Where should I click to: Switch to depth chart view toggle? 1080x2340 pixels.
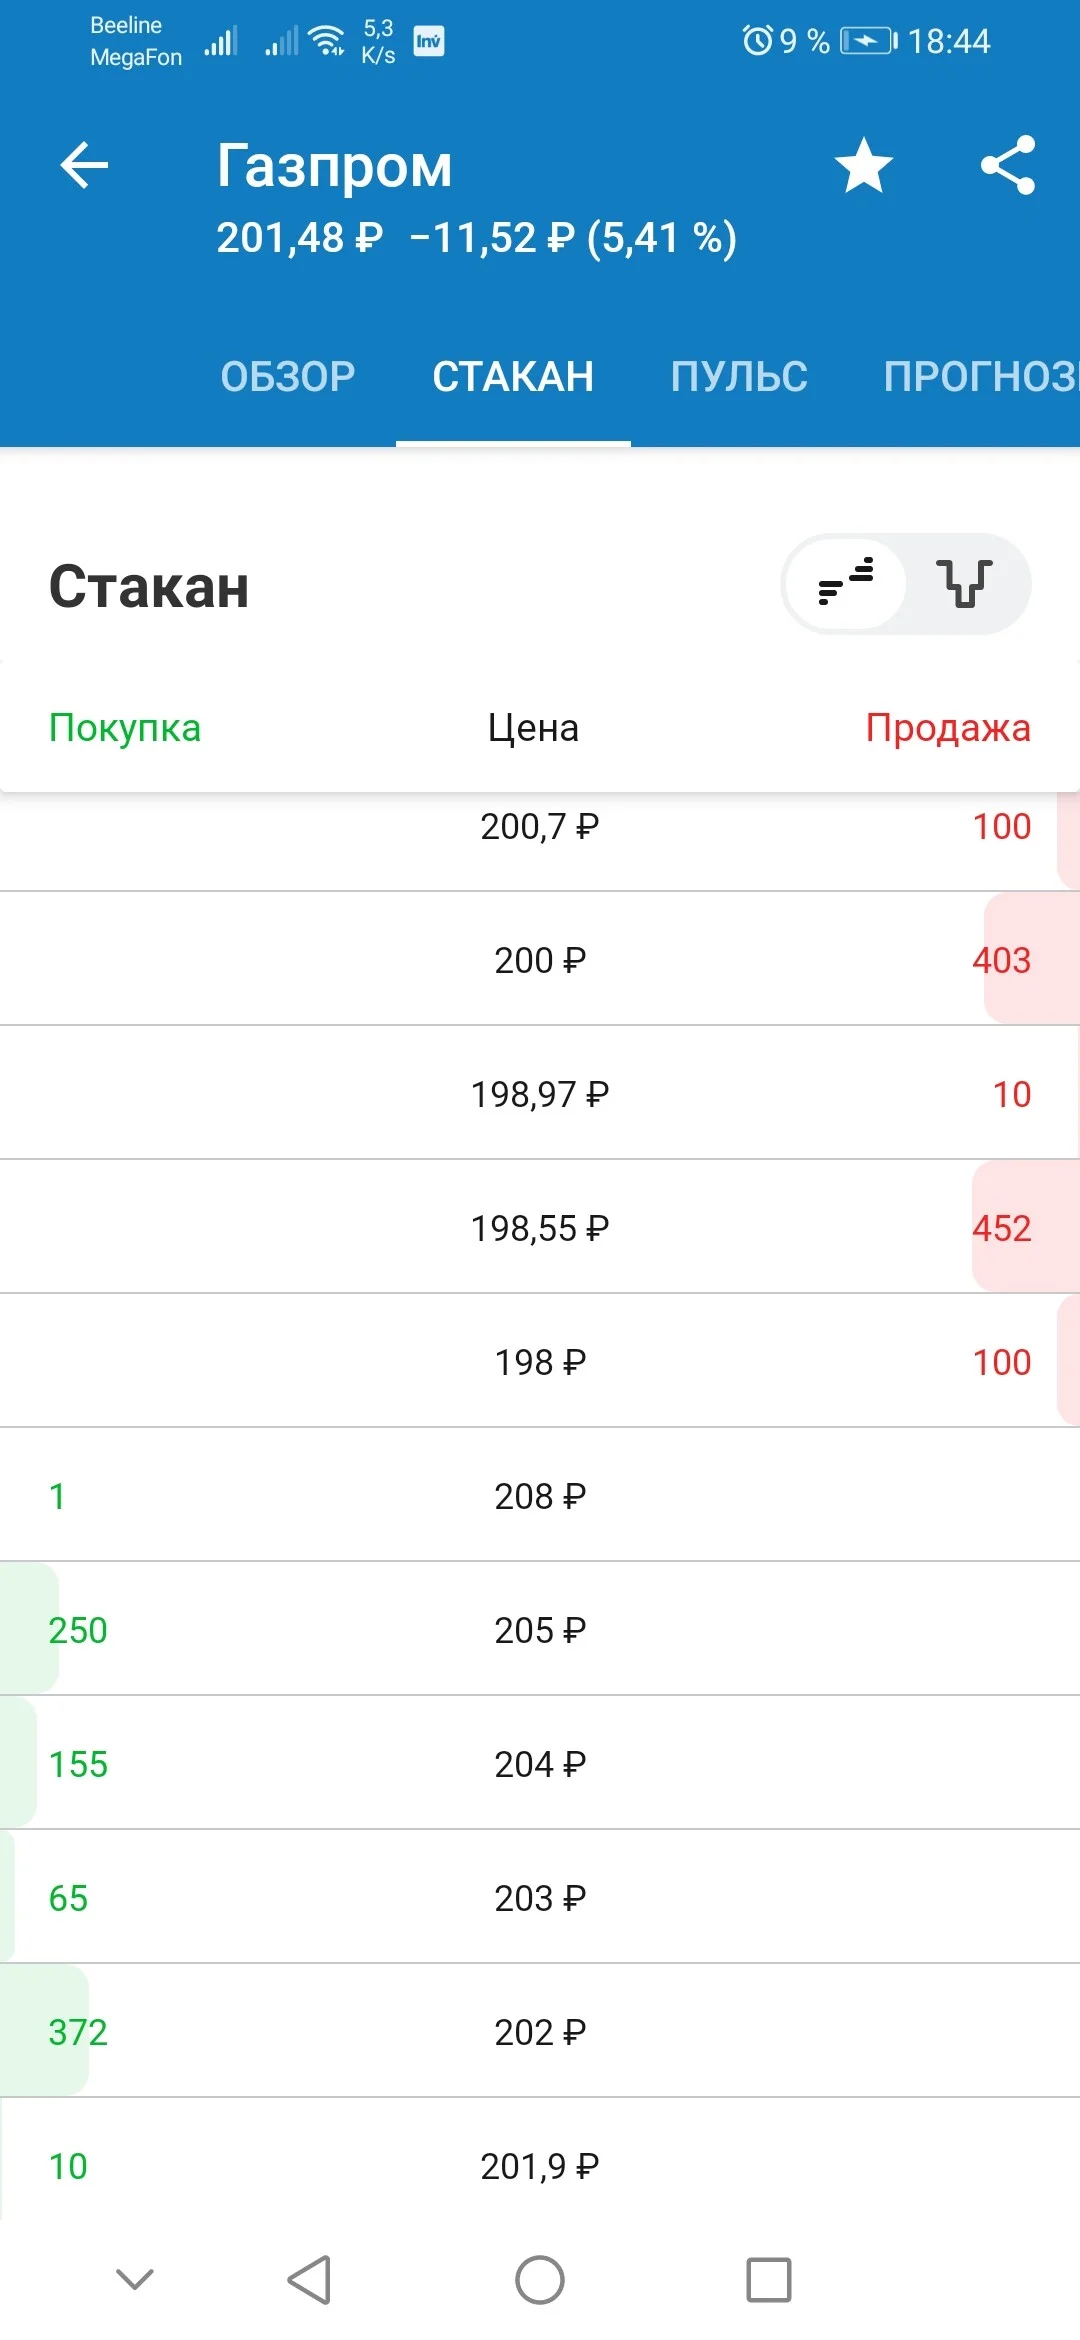[965, 583]
